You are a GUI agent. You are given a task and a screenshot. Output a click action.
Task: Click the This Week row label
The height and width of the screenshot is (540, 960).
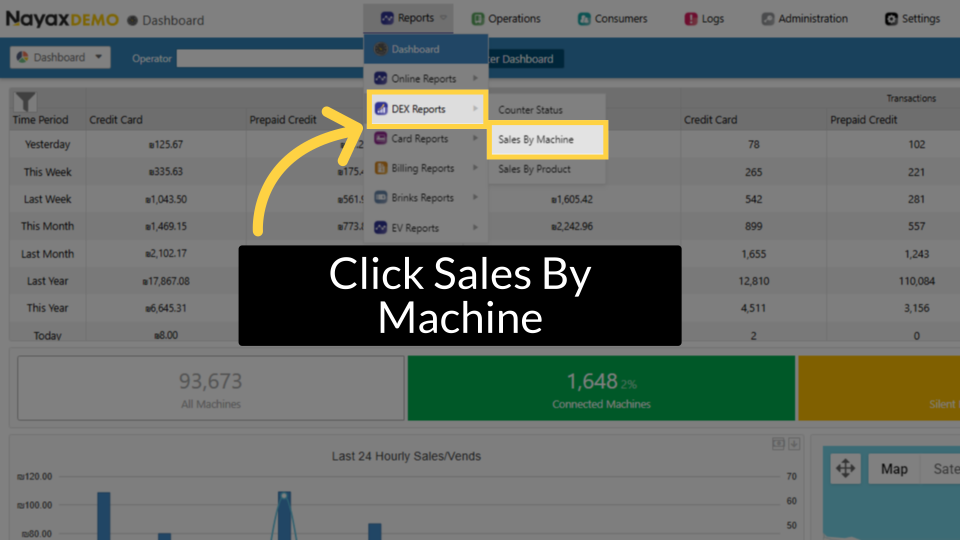click(x=47, y=172)
